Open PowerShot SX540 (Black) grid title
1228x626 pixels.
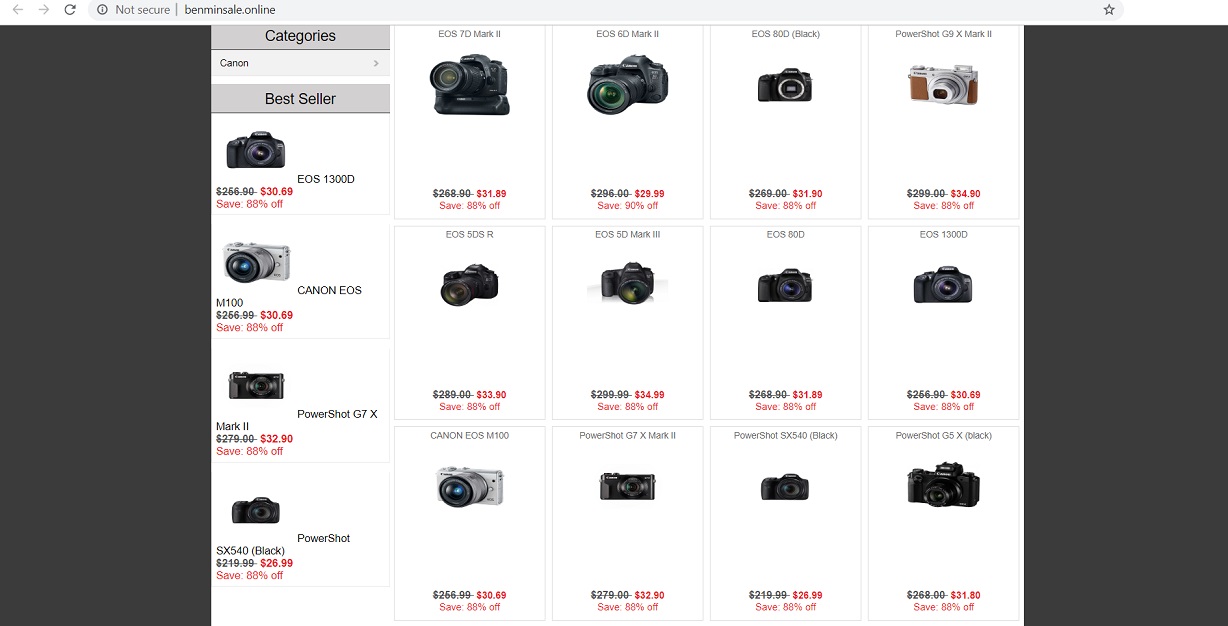(786, 436)
